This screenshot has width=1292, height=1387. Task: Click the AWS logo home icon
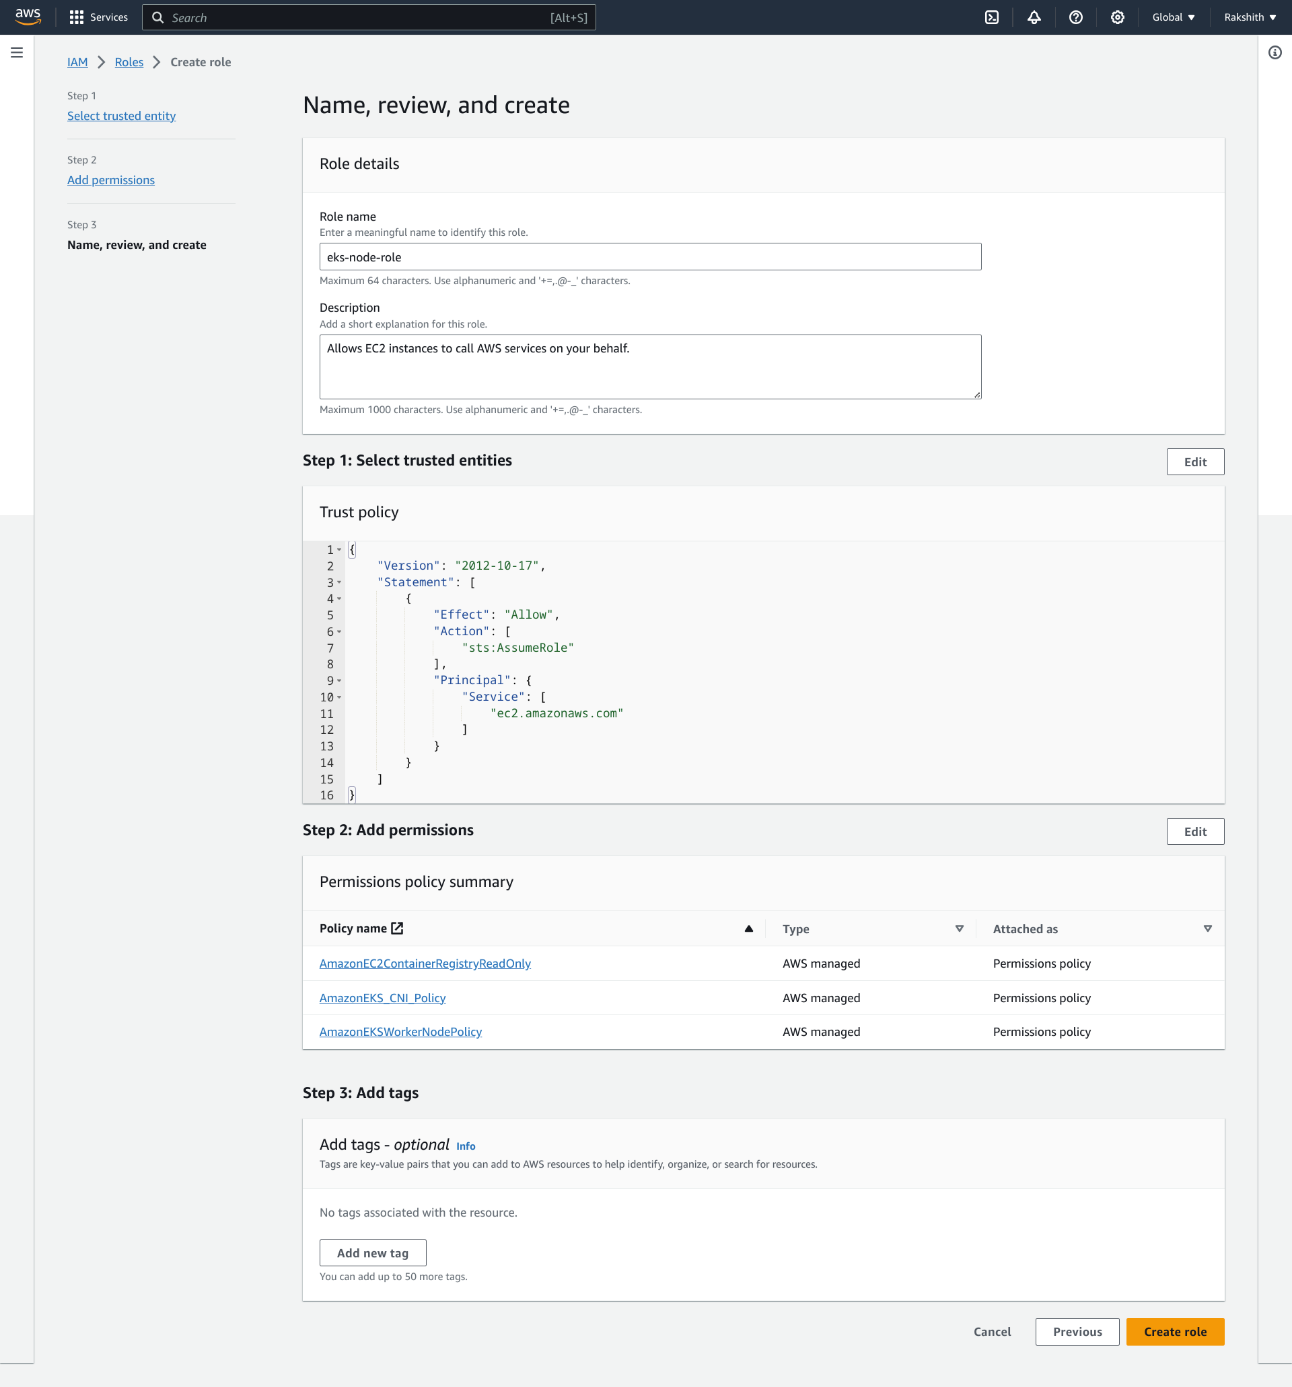point(28,17)
